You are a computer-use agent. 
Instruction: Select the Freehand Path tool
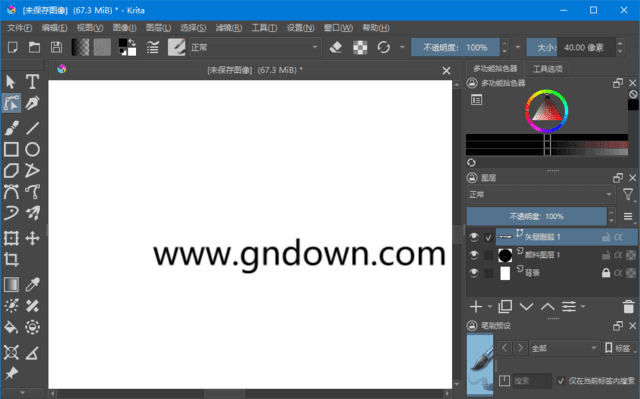click(32, 192)
